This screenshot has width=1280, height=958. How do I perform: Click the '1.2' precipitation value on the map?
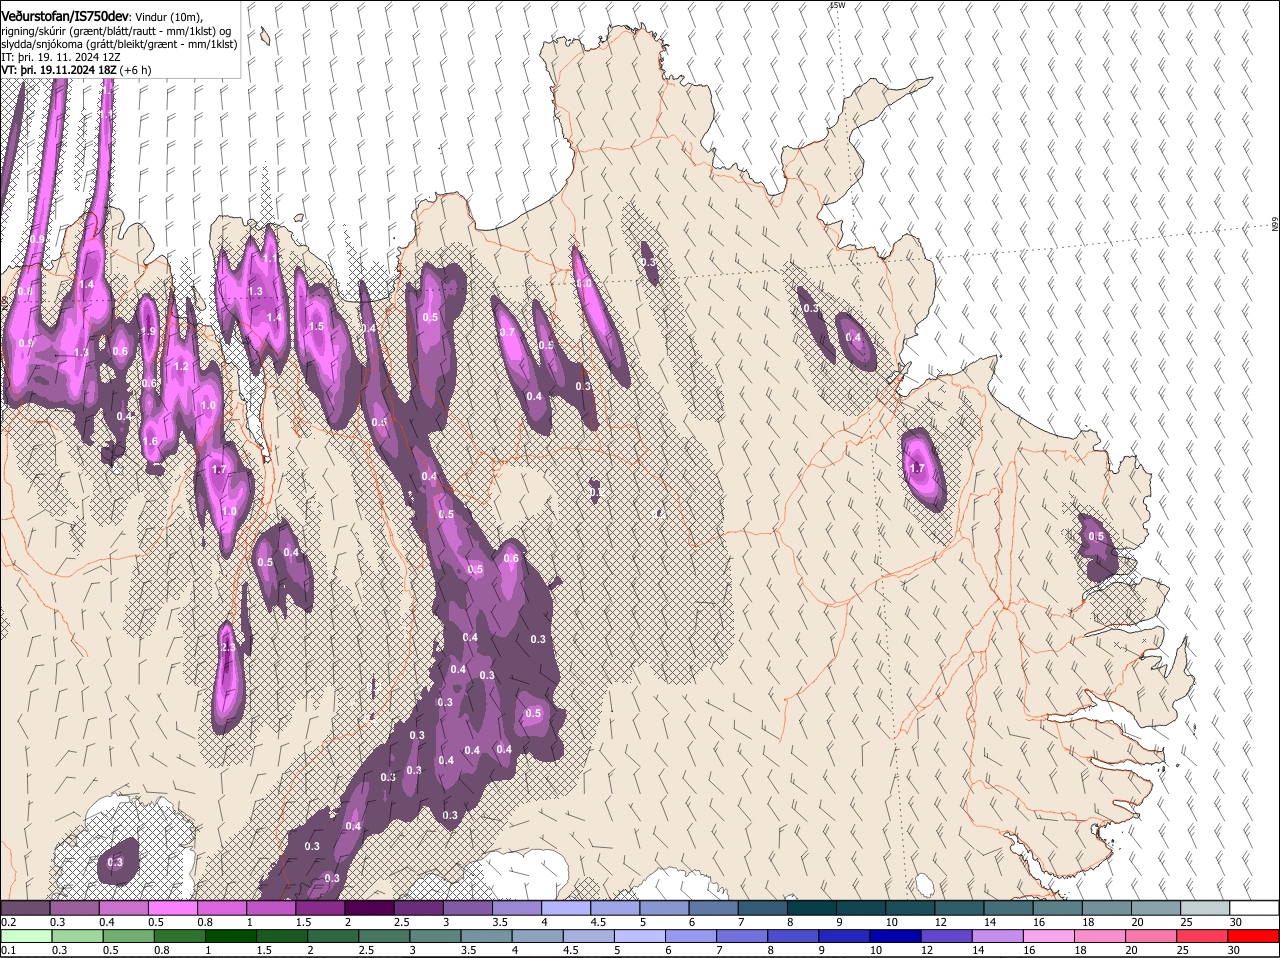[181, 367]
